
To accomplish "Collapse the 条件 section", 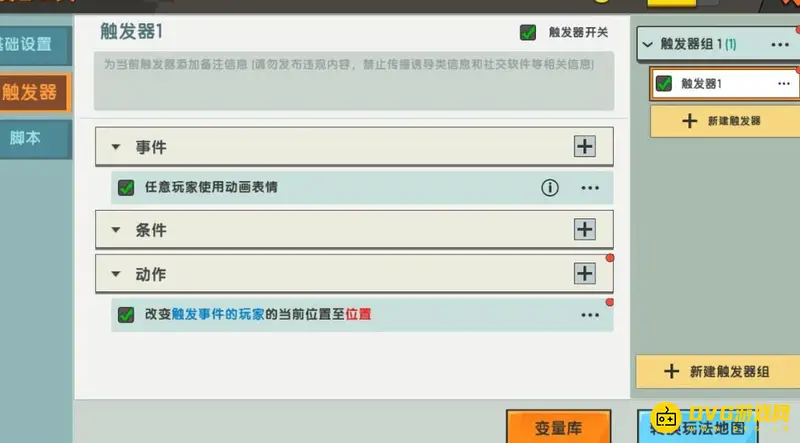I will (x=116, y=230).
